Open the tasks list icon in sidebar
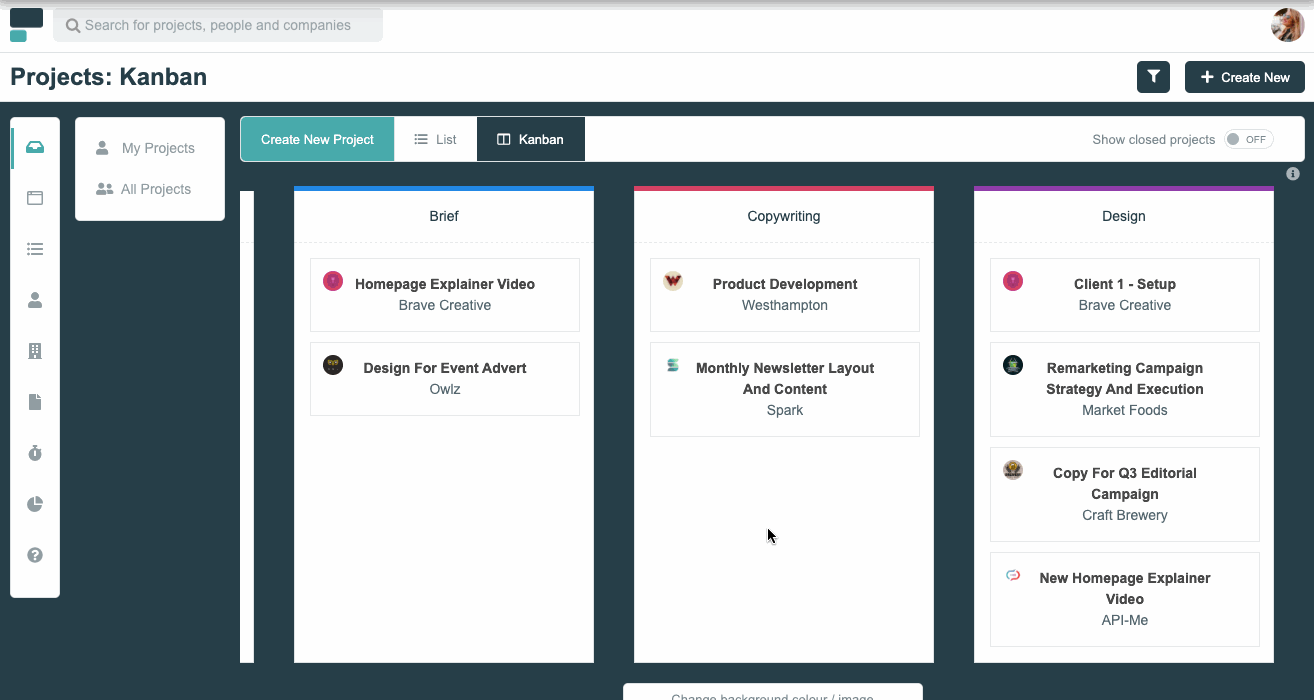 (34, 248)
